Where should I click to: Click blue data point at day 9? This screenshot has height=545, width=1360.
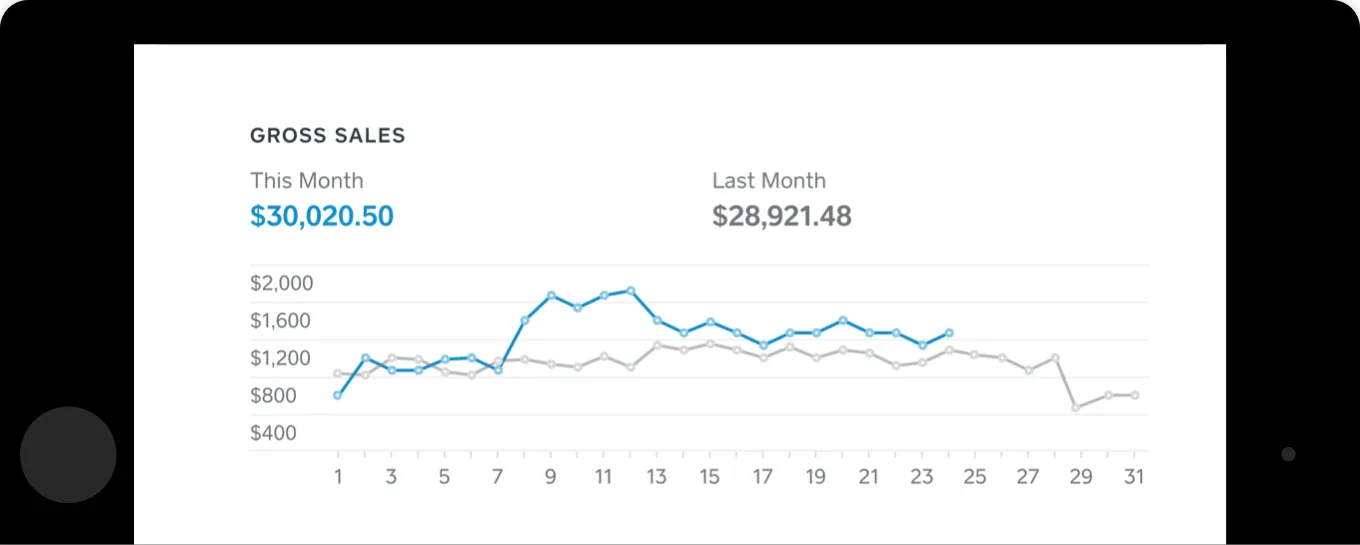551,295
